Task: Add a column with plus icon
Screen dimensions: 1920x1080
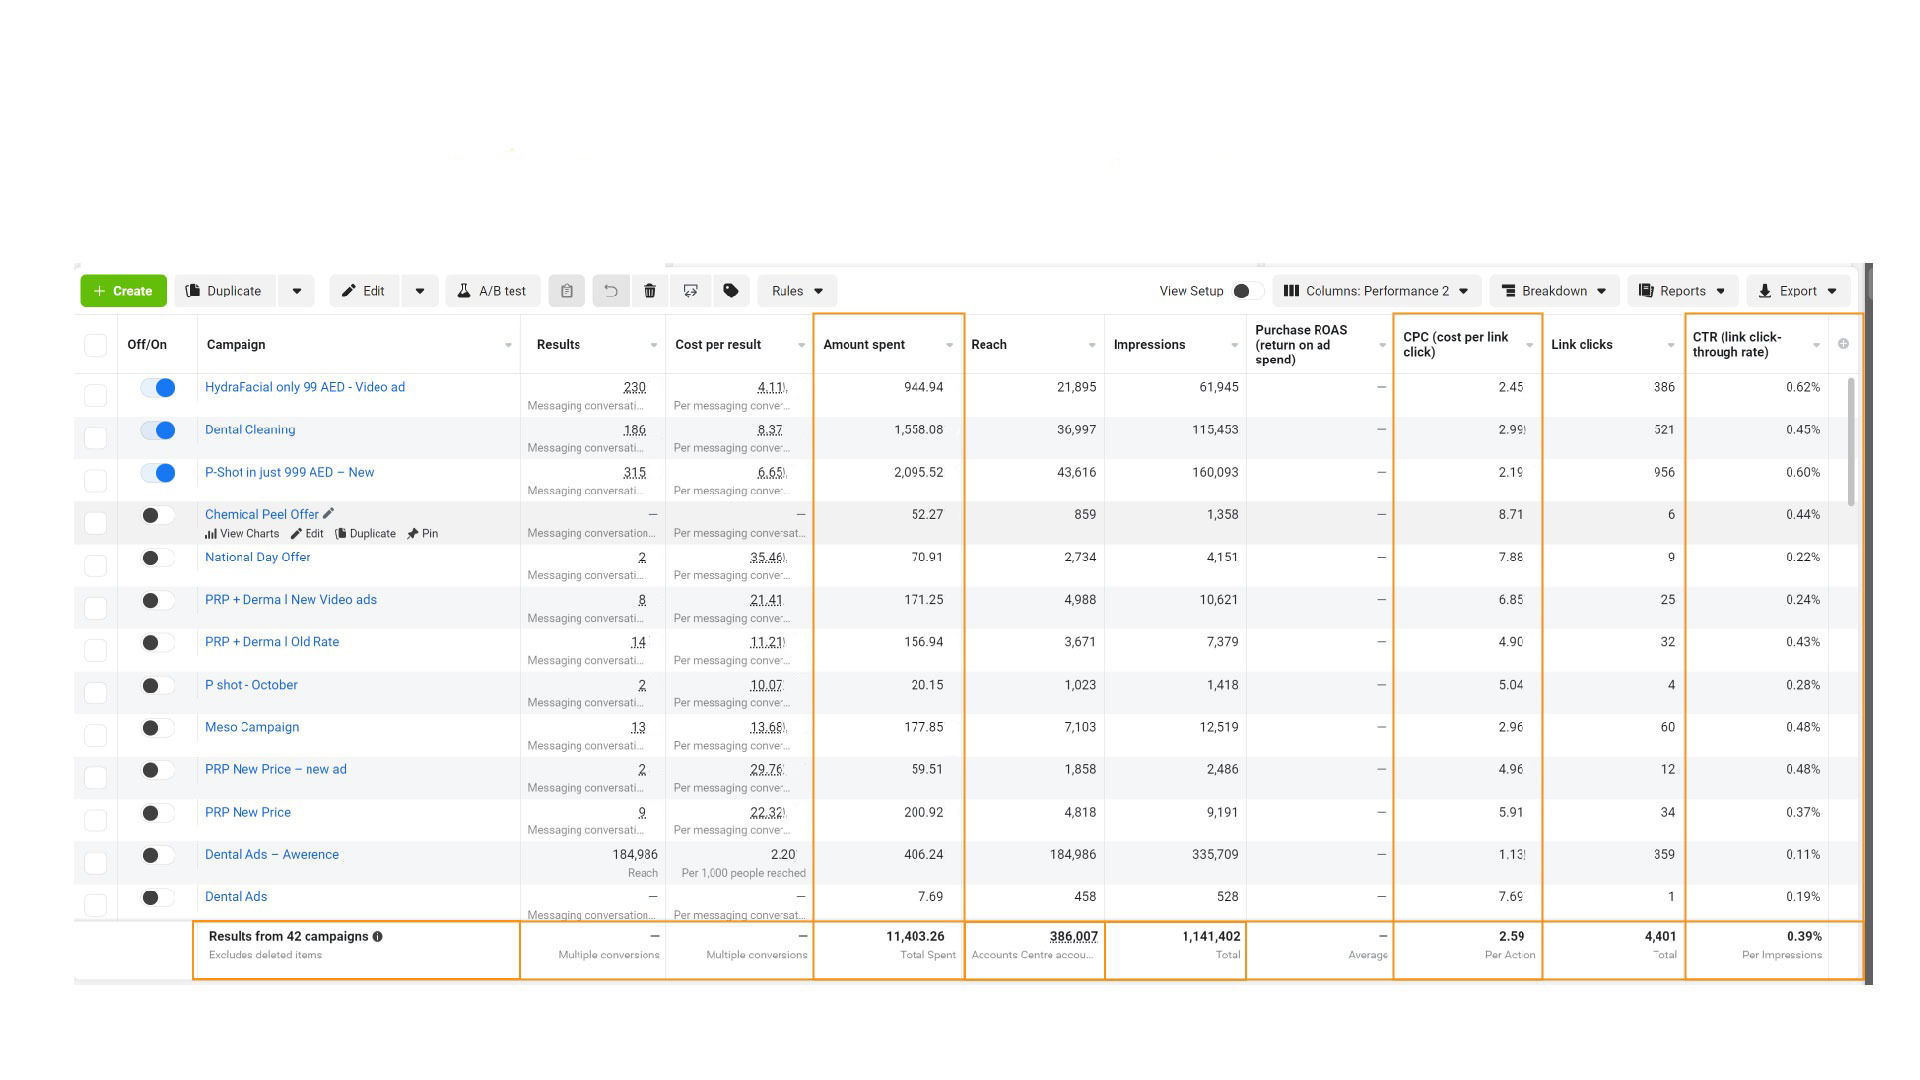Action: point(1843,344)
